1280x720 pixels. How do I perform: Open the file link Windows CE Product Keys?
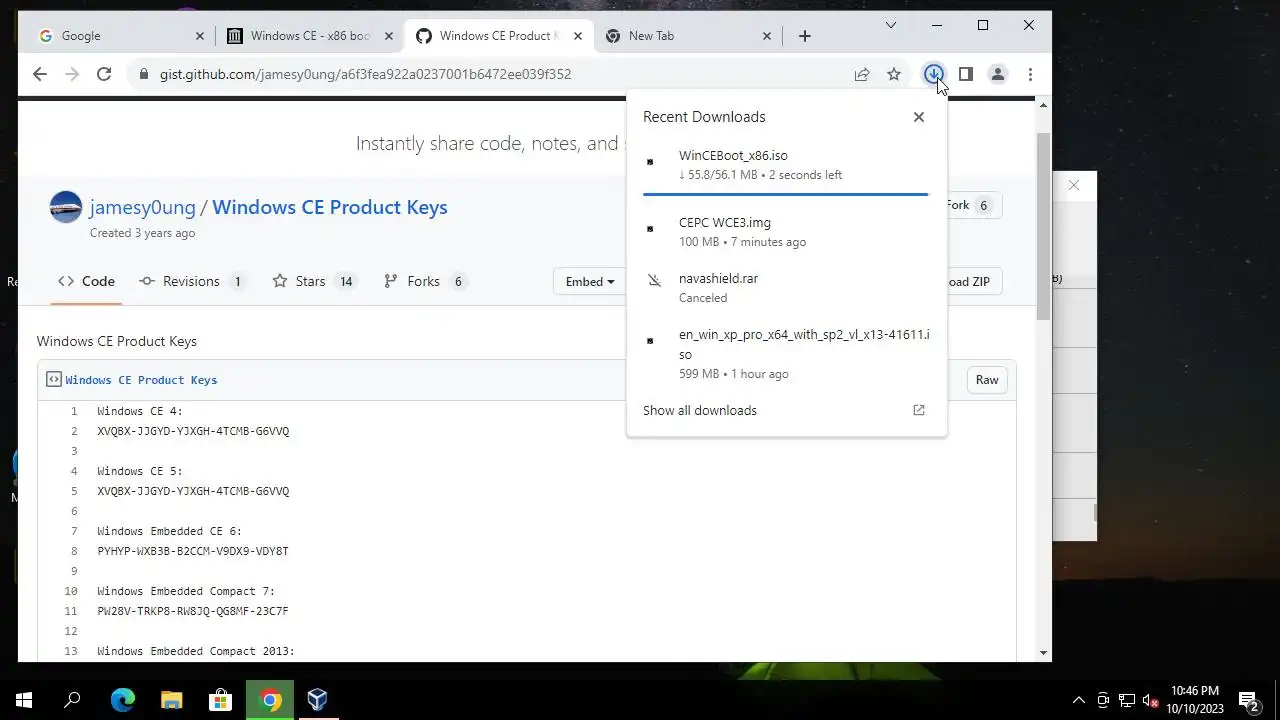pos(141,380)
